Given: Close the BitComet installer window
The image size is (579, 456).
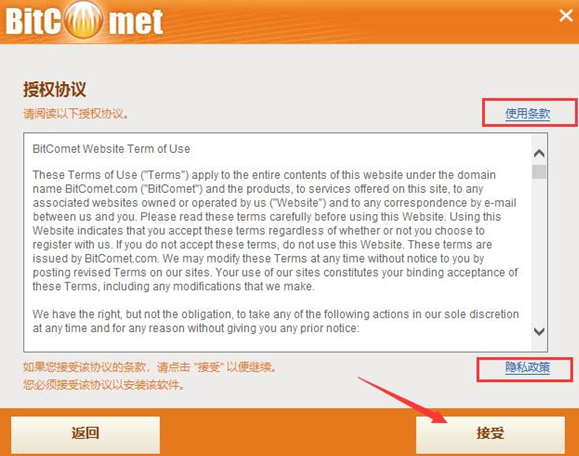Looking at the screenshot, I should point(566,16).
